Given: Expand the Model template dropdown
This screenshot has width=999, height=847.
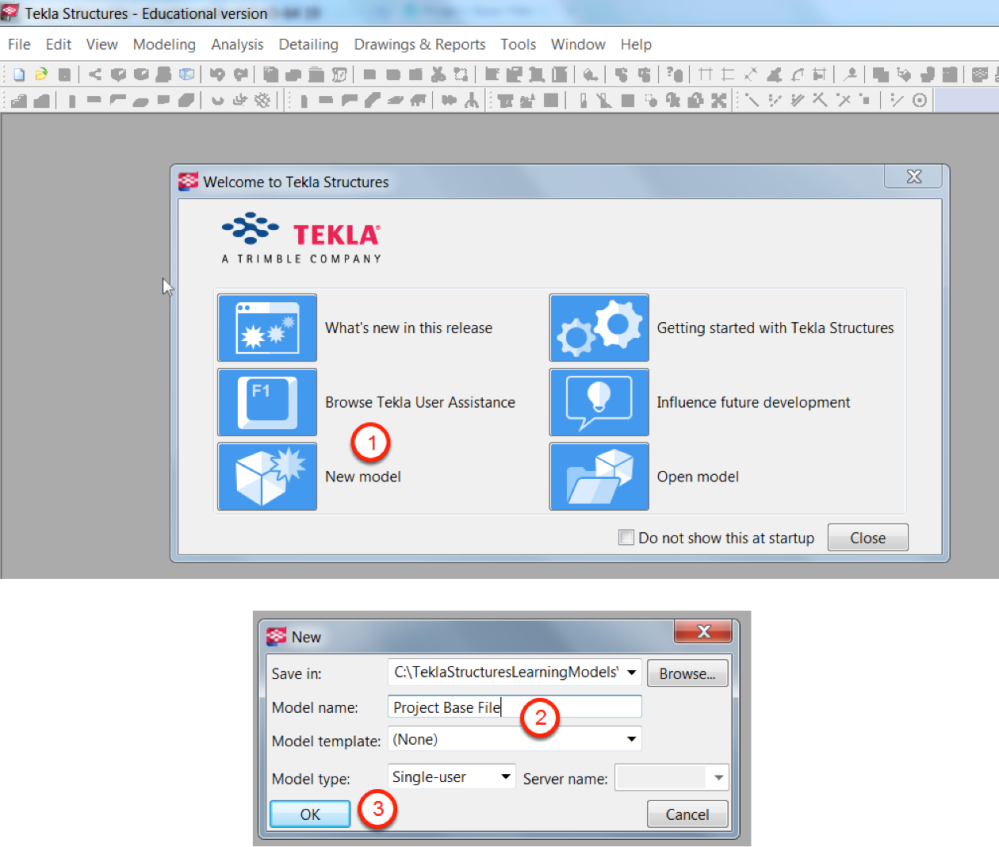Looking at the screenshot, I should (x=631, y=739).
